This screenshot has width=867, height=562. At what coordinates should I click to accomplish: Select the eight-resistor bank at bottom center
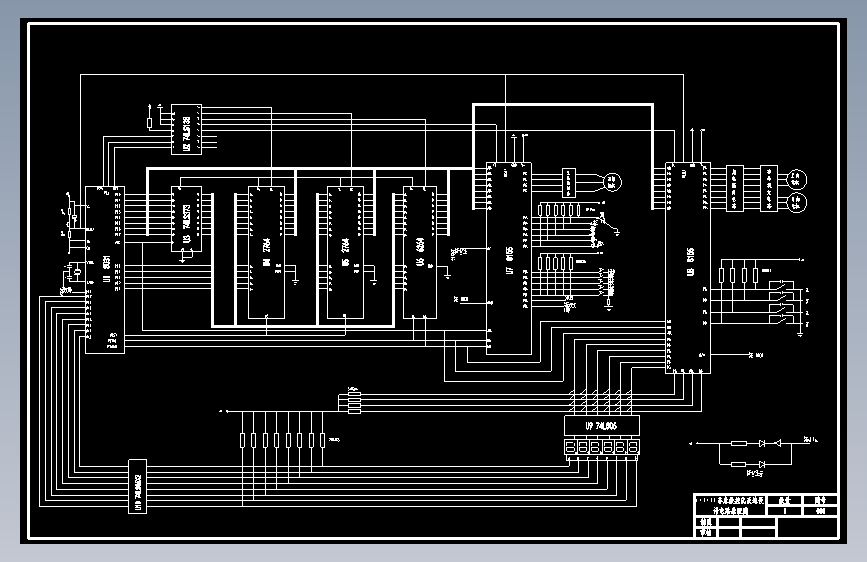point(282,440)
